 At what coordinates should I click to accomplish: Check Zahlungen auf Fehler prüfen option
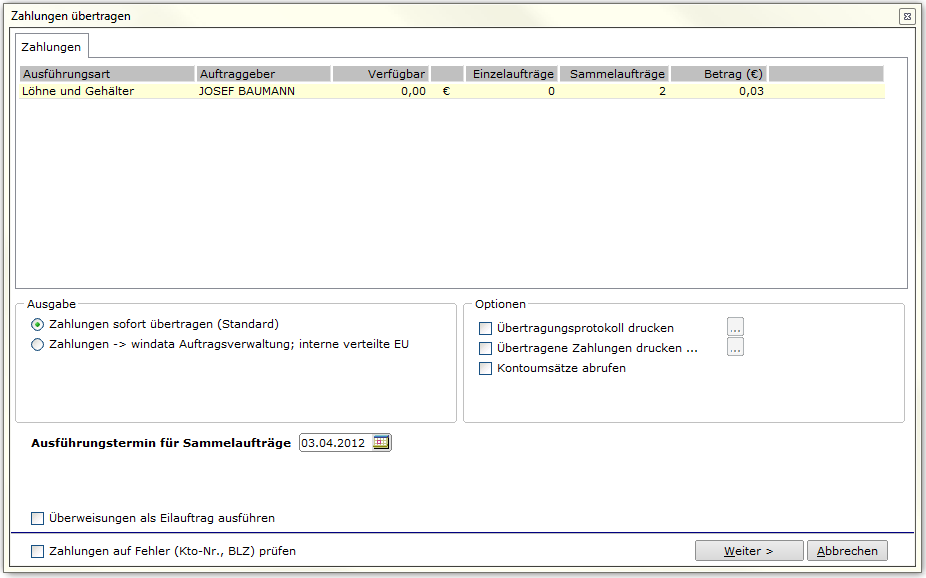click(x=37, y=551)
